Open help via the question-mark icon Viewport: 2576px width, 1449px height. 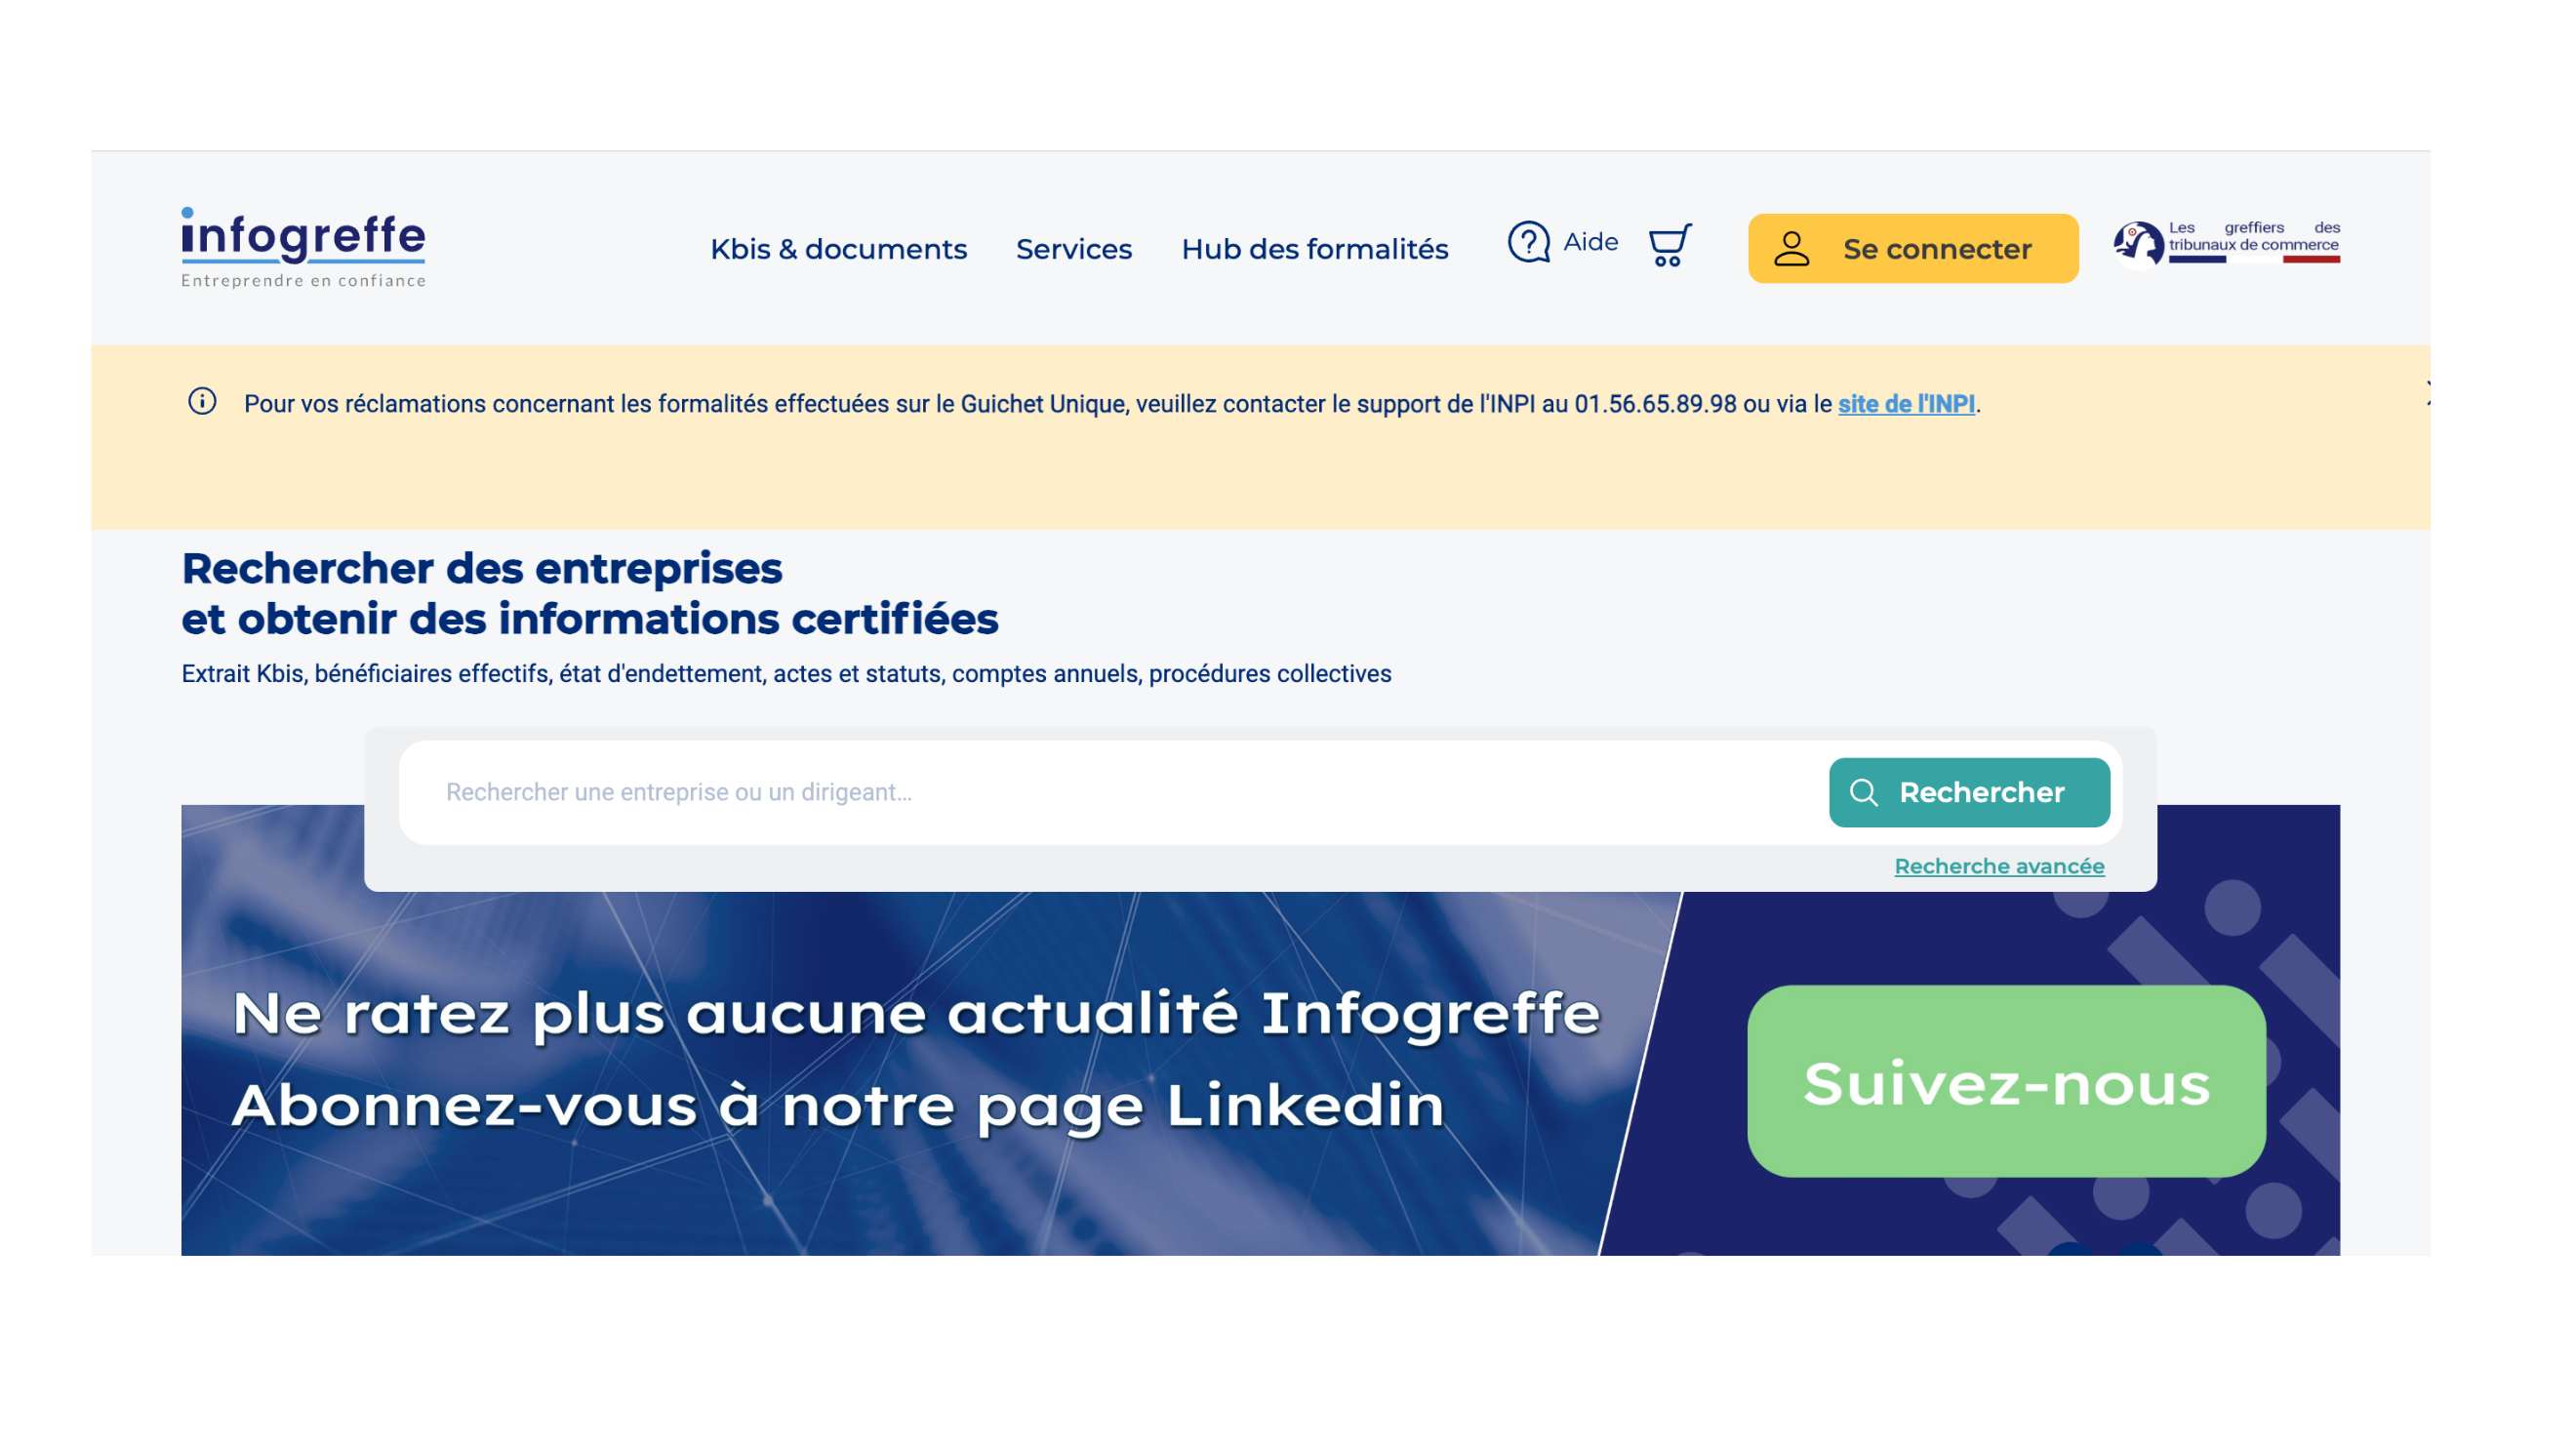[1528, 242]
